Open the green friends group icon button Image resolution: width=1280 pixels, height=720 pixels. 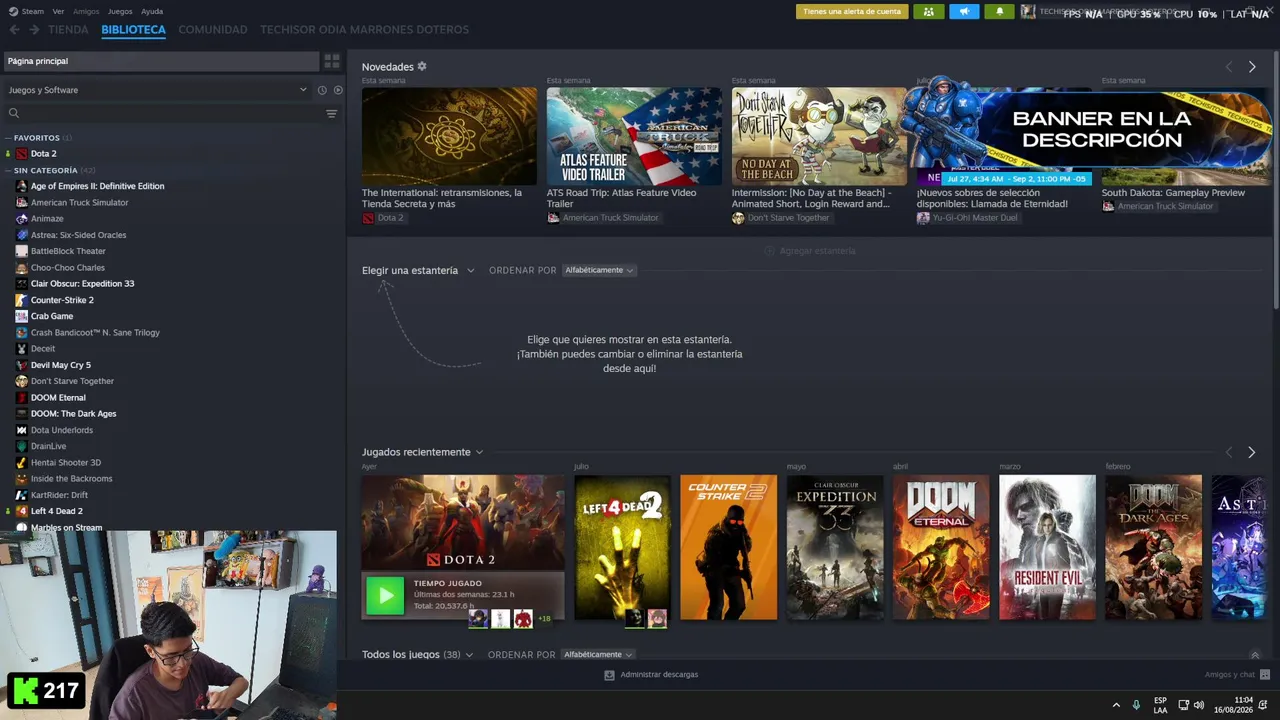tap(928, 12)
